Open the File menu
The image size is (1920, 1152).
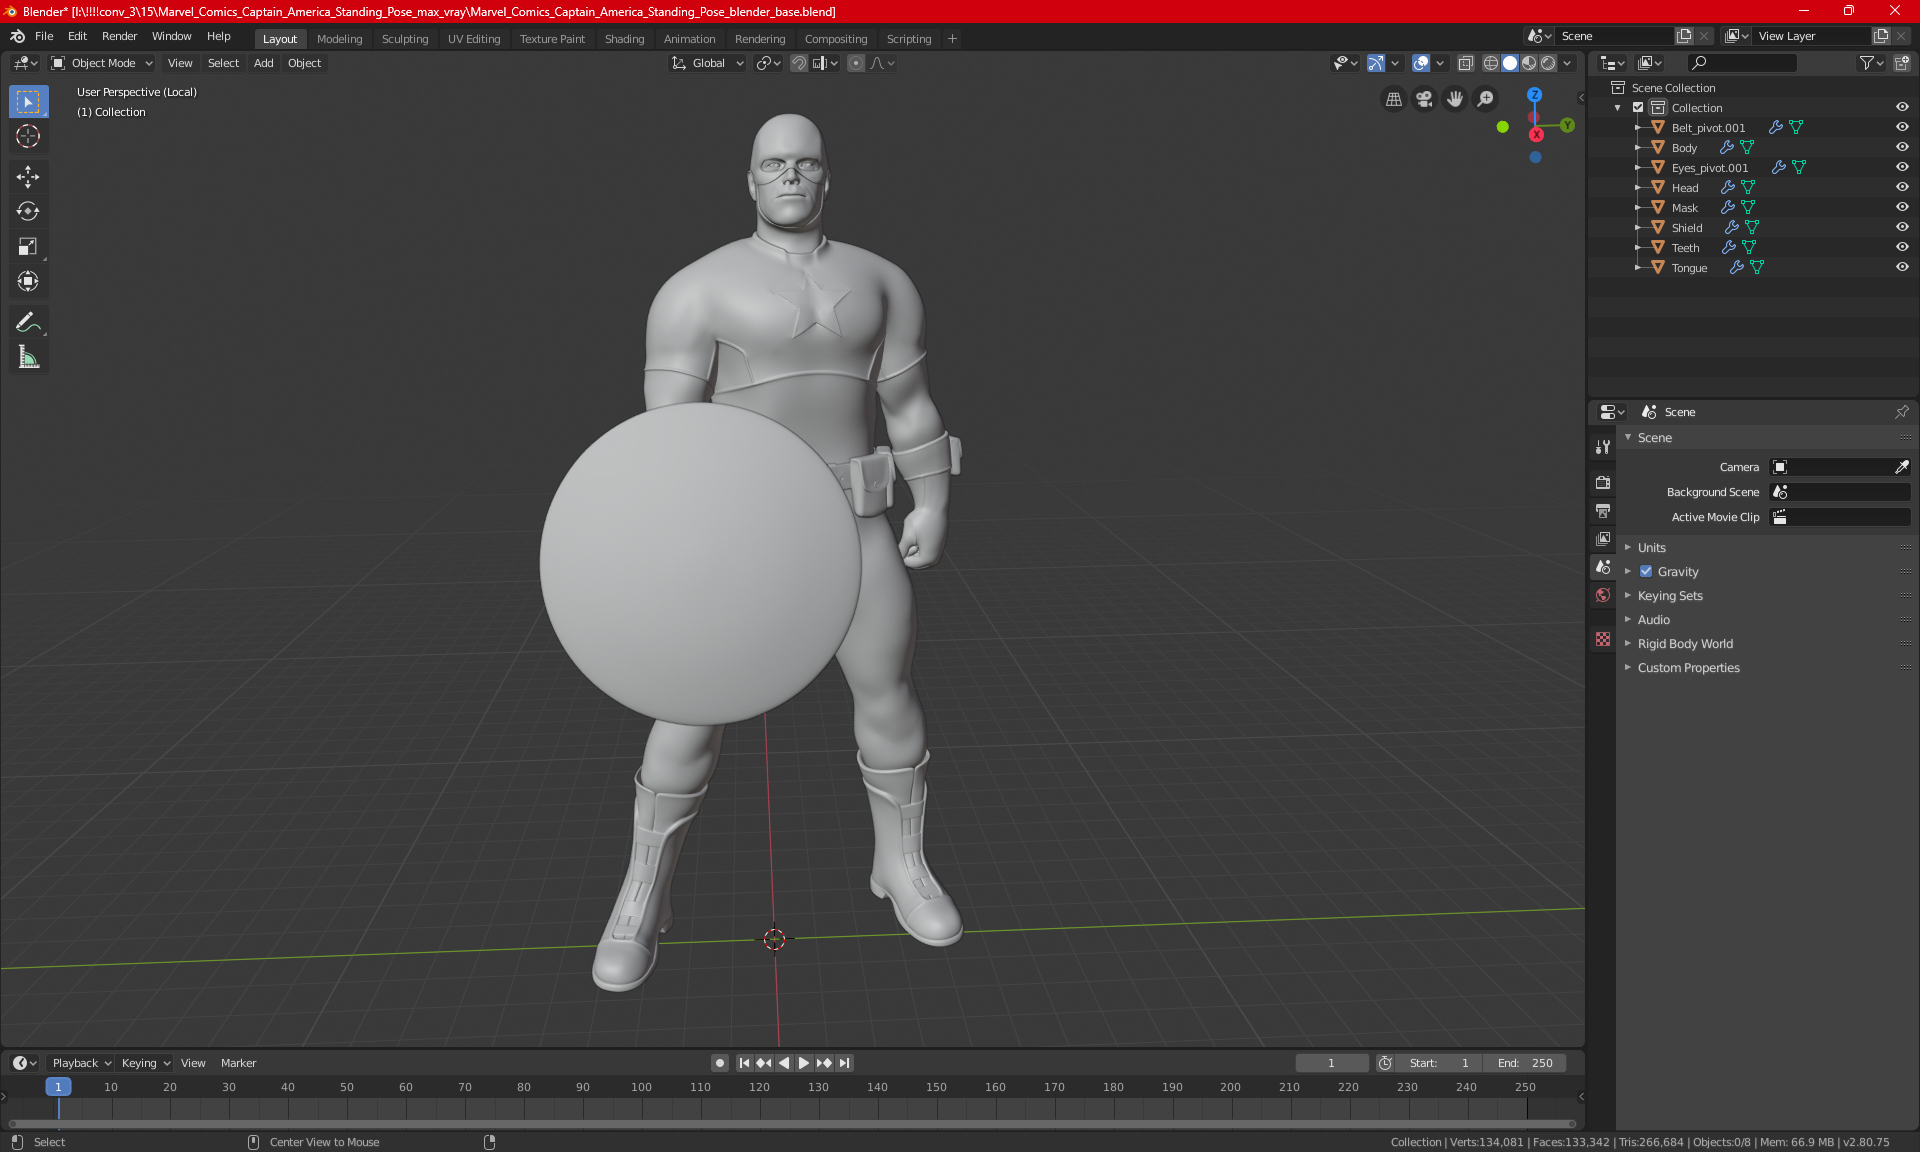click(x=44, y=36)
